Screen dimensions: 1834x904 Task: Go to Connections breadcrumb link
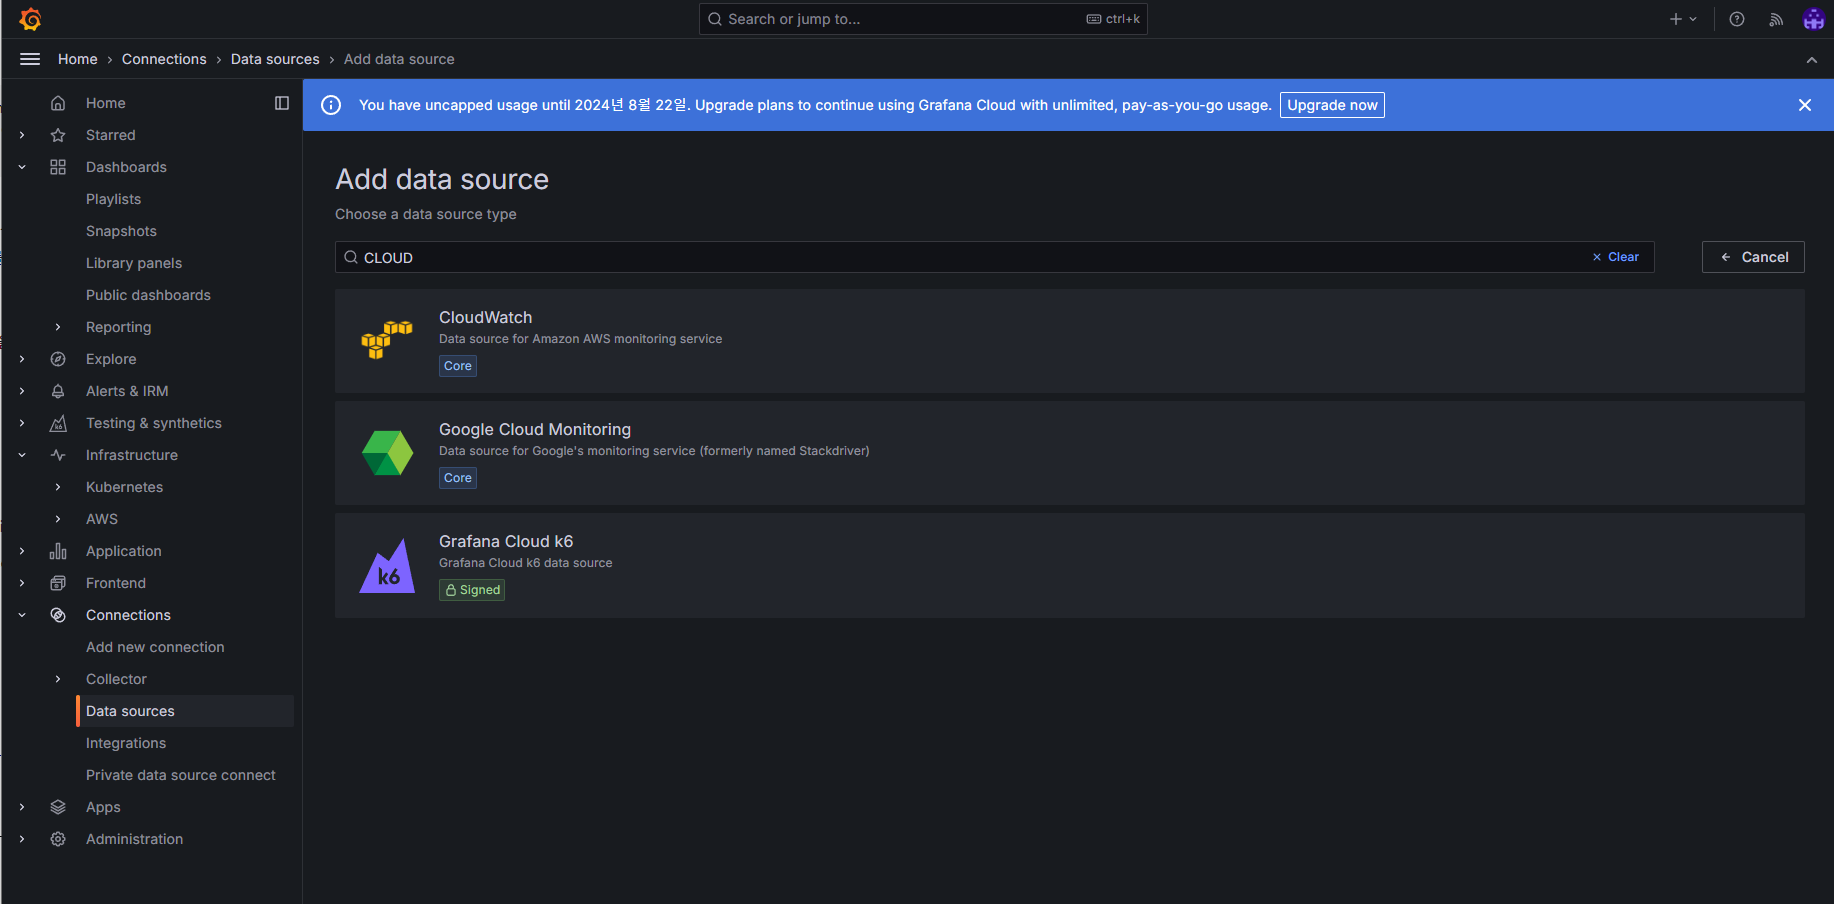pyautogui.click(x=164, y=59)
